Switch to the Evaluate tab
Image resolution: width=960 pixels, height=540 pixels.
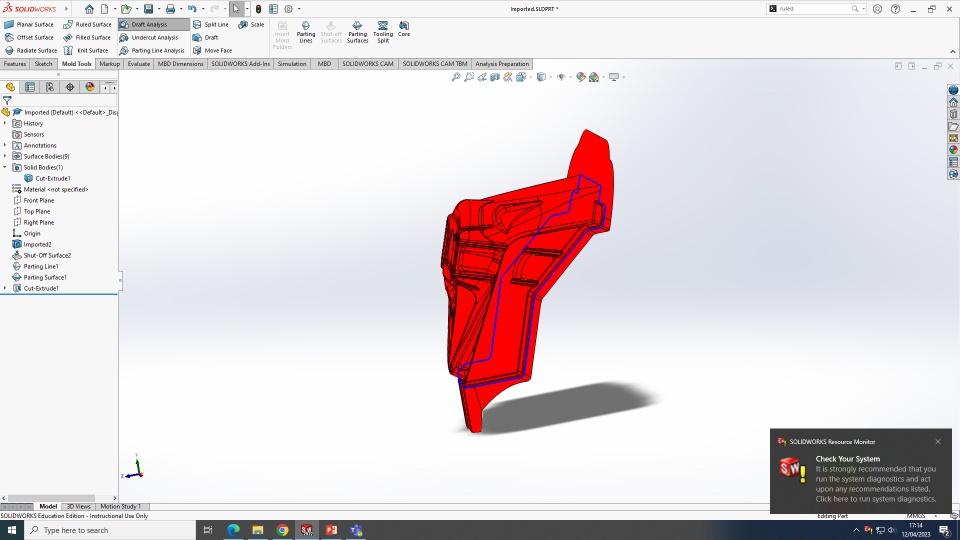[139, 64]
